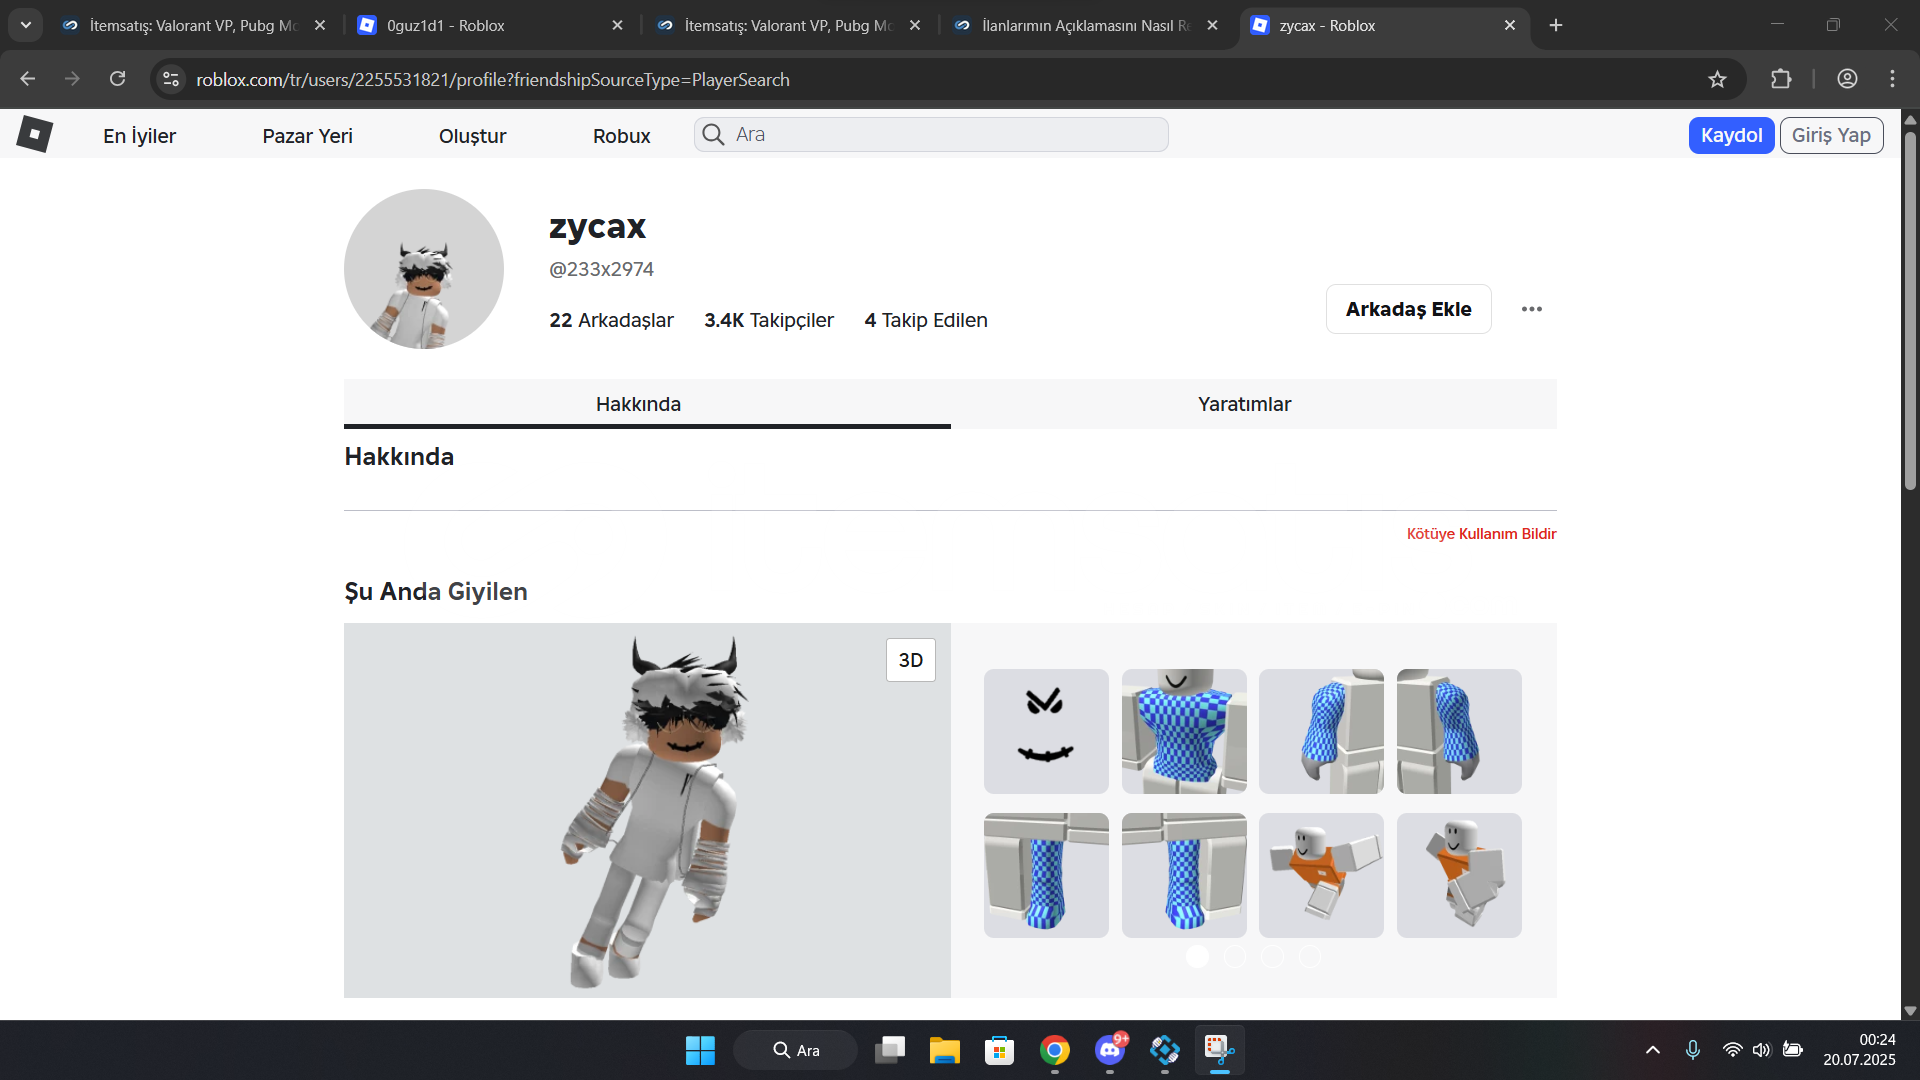Open Microsoft Store from taskbar
This screenshot has width=1920, height=1080.
click(x=999, y=1050)
